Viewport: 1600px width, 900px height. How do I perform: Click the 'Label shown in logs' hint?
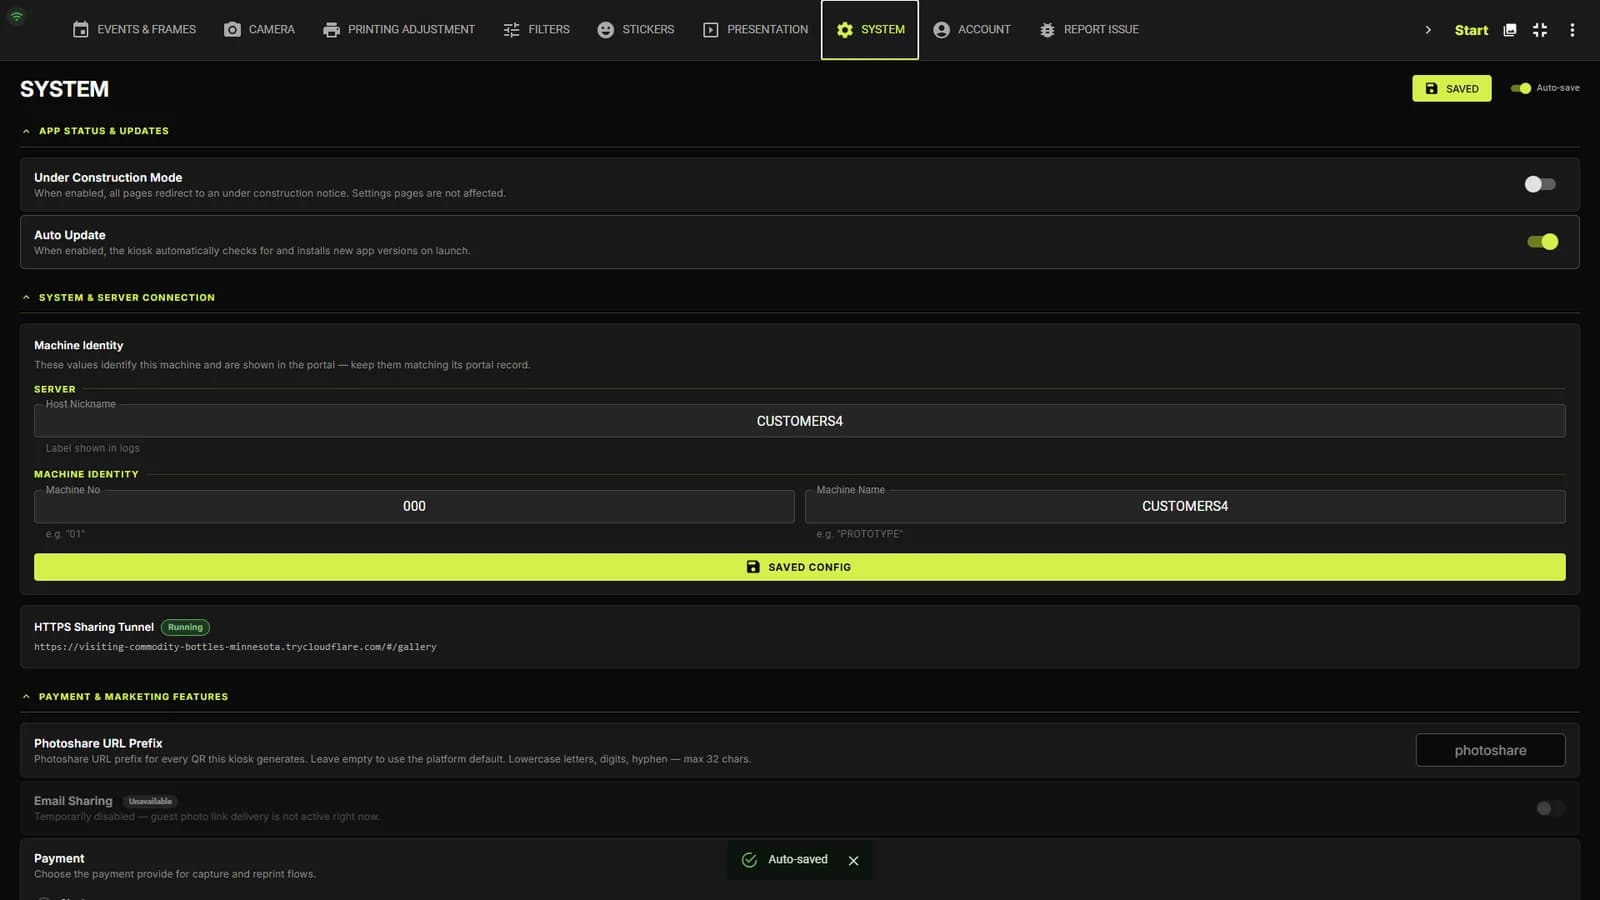(92, 448)
